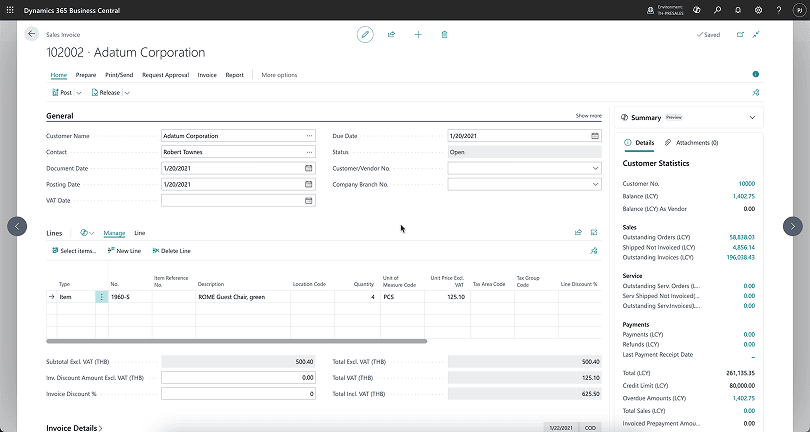Open Outstanding Orders value 58,838.03
Screen dimensions: 810x432
pyautogui.click(x=742, y=237)
